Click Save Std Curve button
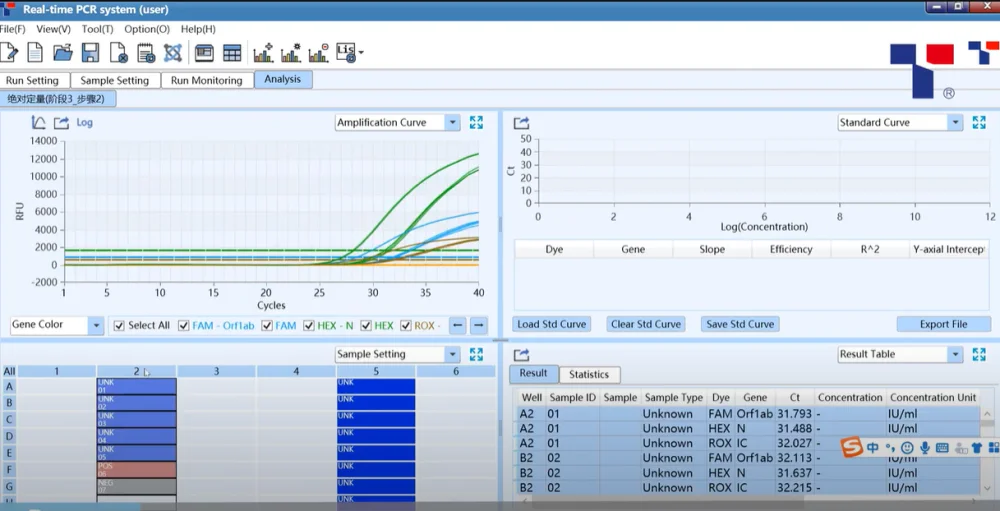Viewport: 1000px width, 511px height. coord(740,324)
